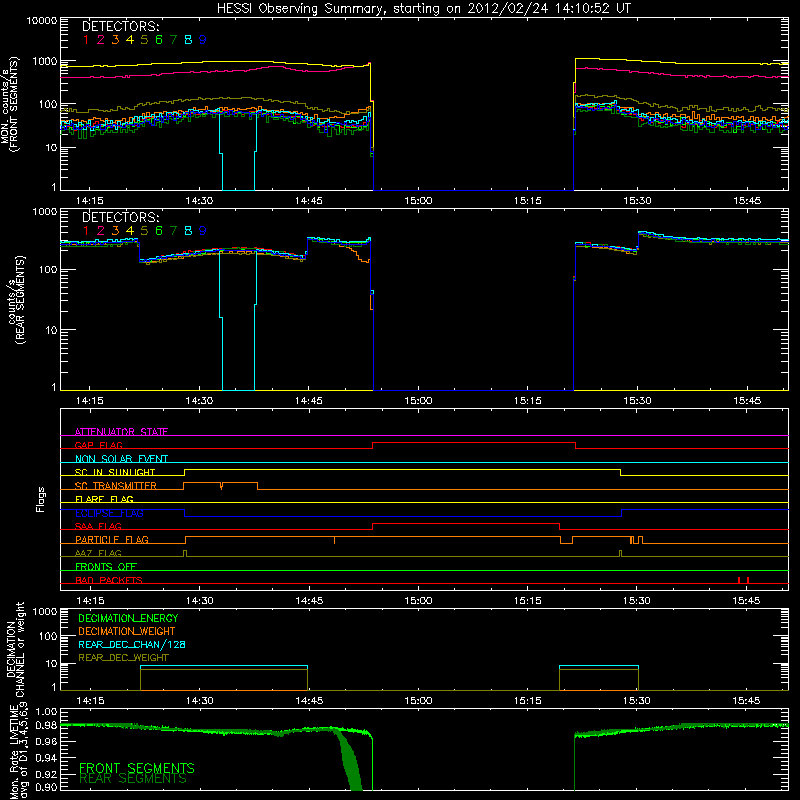The width and height of the screenshot is (800, 800).
Task: Select detector 8 in rear segments legend
Action: coord(188,231)
